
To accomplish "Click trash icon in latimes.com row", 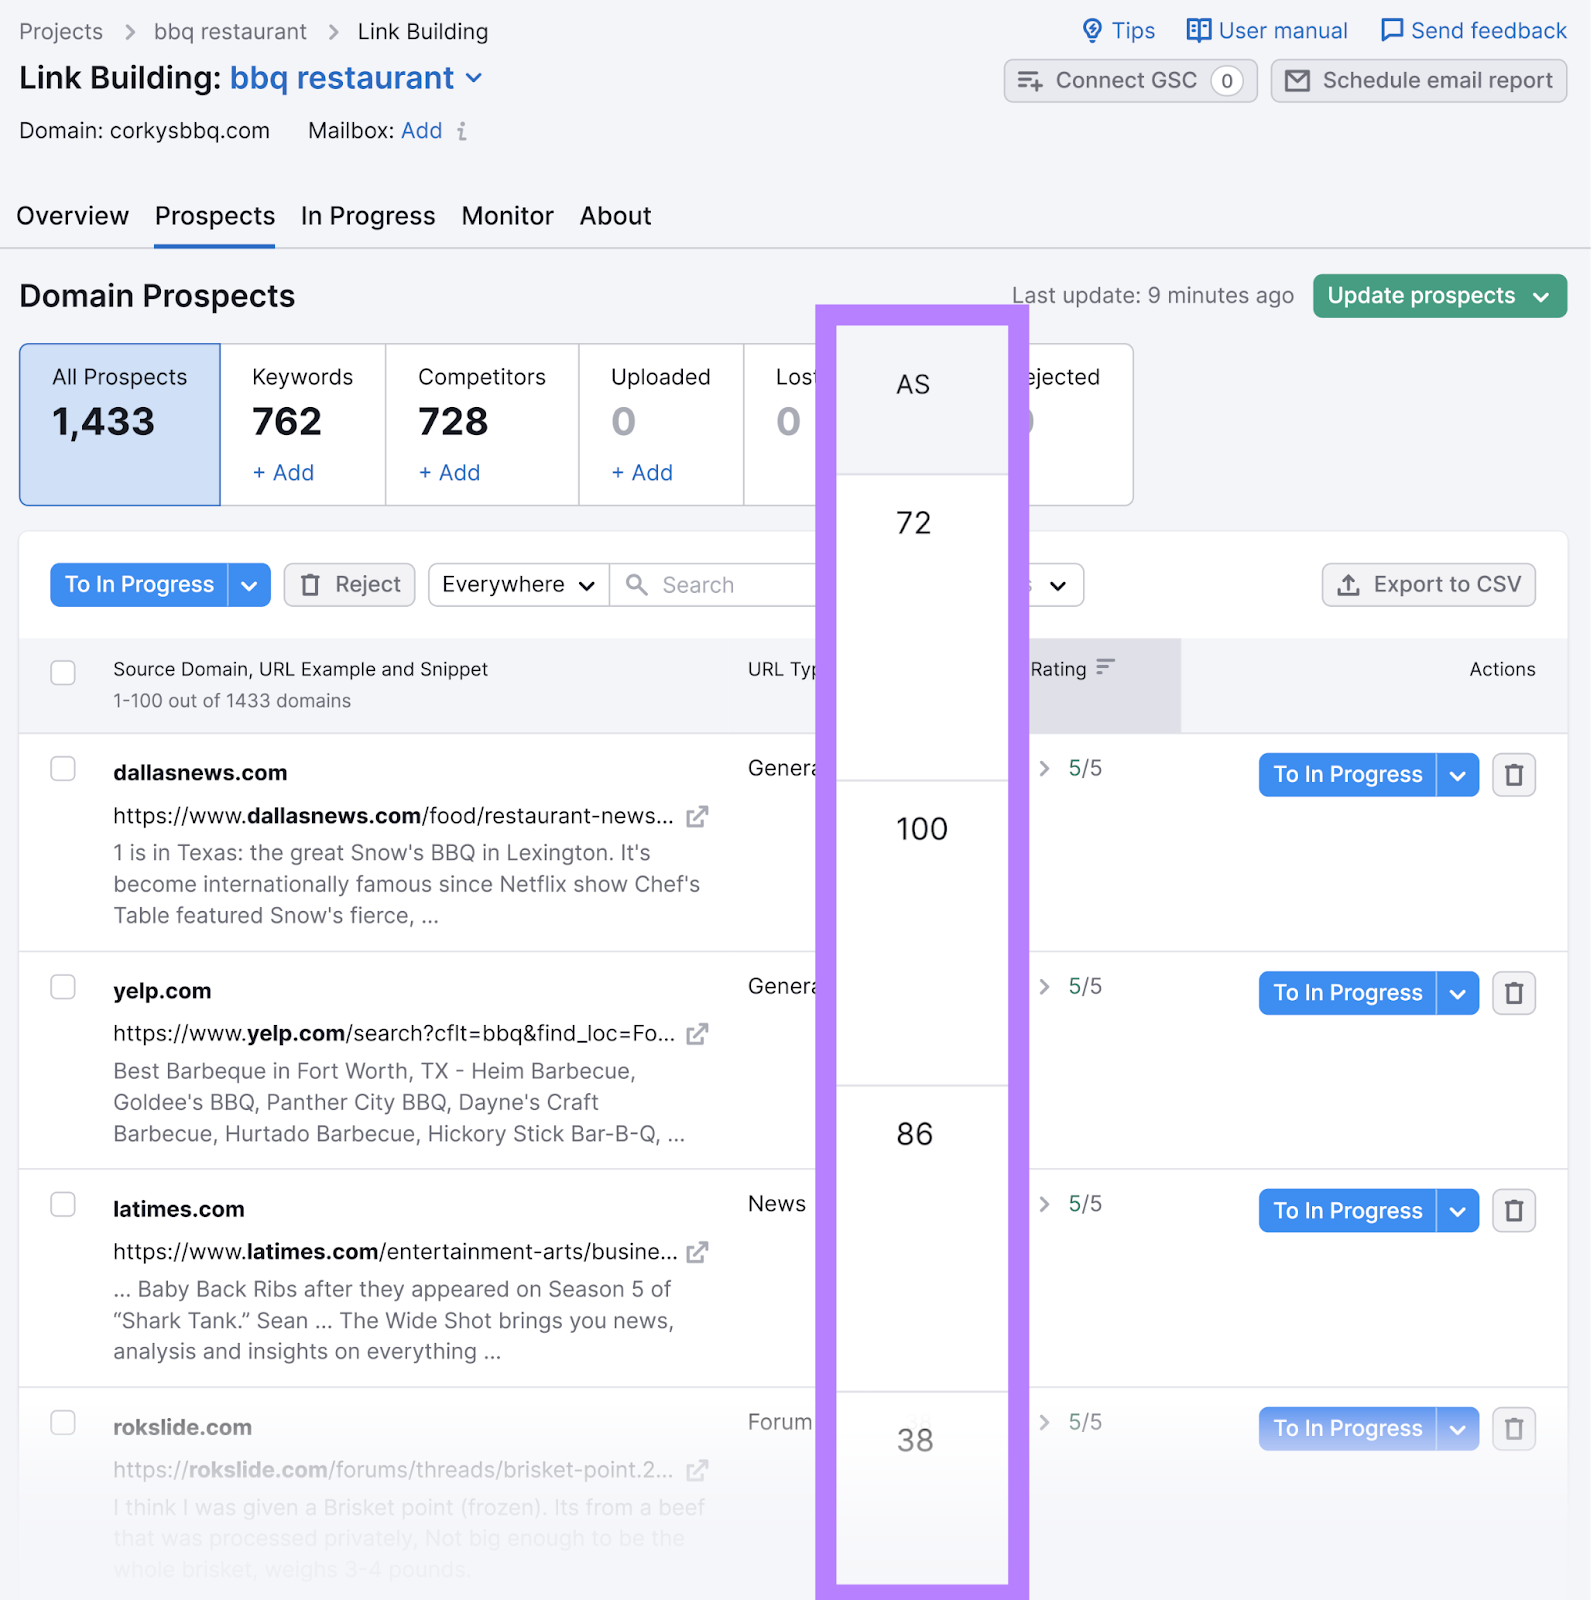I will tap(1514, 1211).
